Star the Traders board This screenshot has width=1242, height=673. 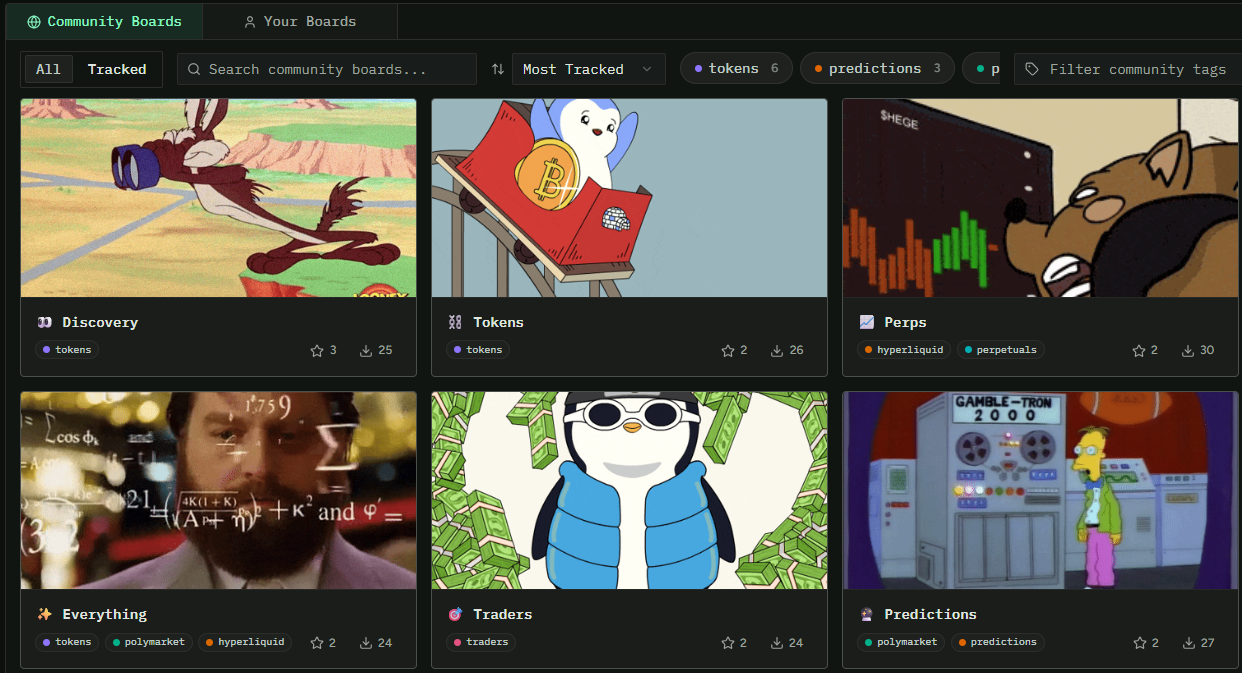tap(728, 643)
